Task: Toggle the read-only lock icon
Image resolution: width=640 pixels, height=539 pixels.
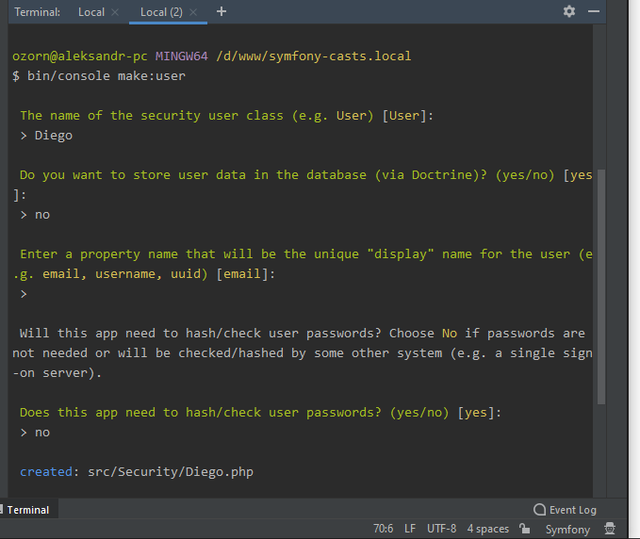Action: click(524, 529)
